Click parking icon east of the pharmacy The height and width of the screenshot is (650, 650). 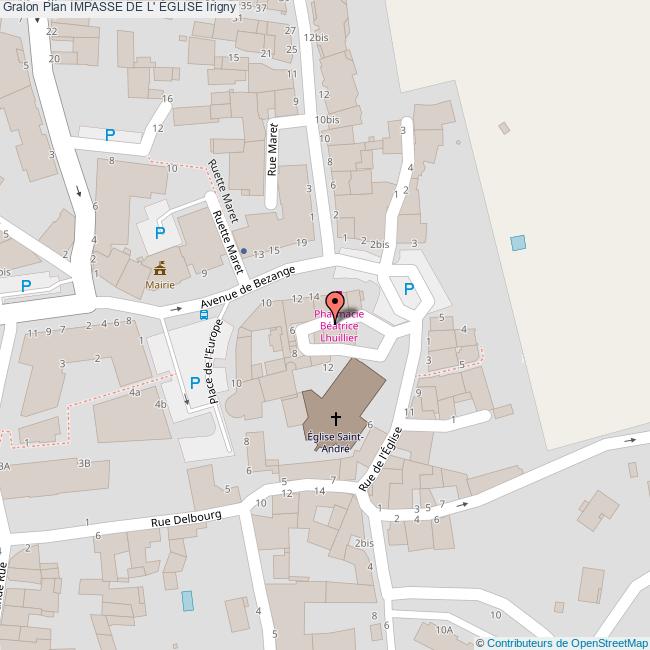tap(409, 289)
